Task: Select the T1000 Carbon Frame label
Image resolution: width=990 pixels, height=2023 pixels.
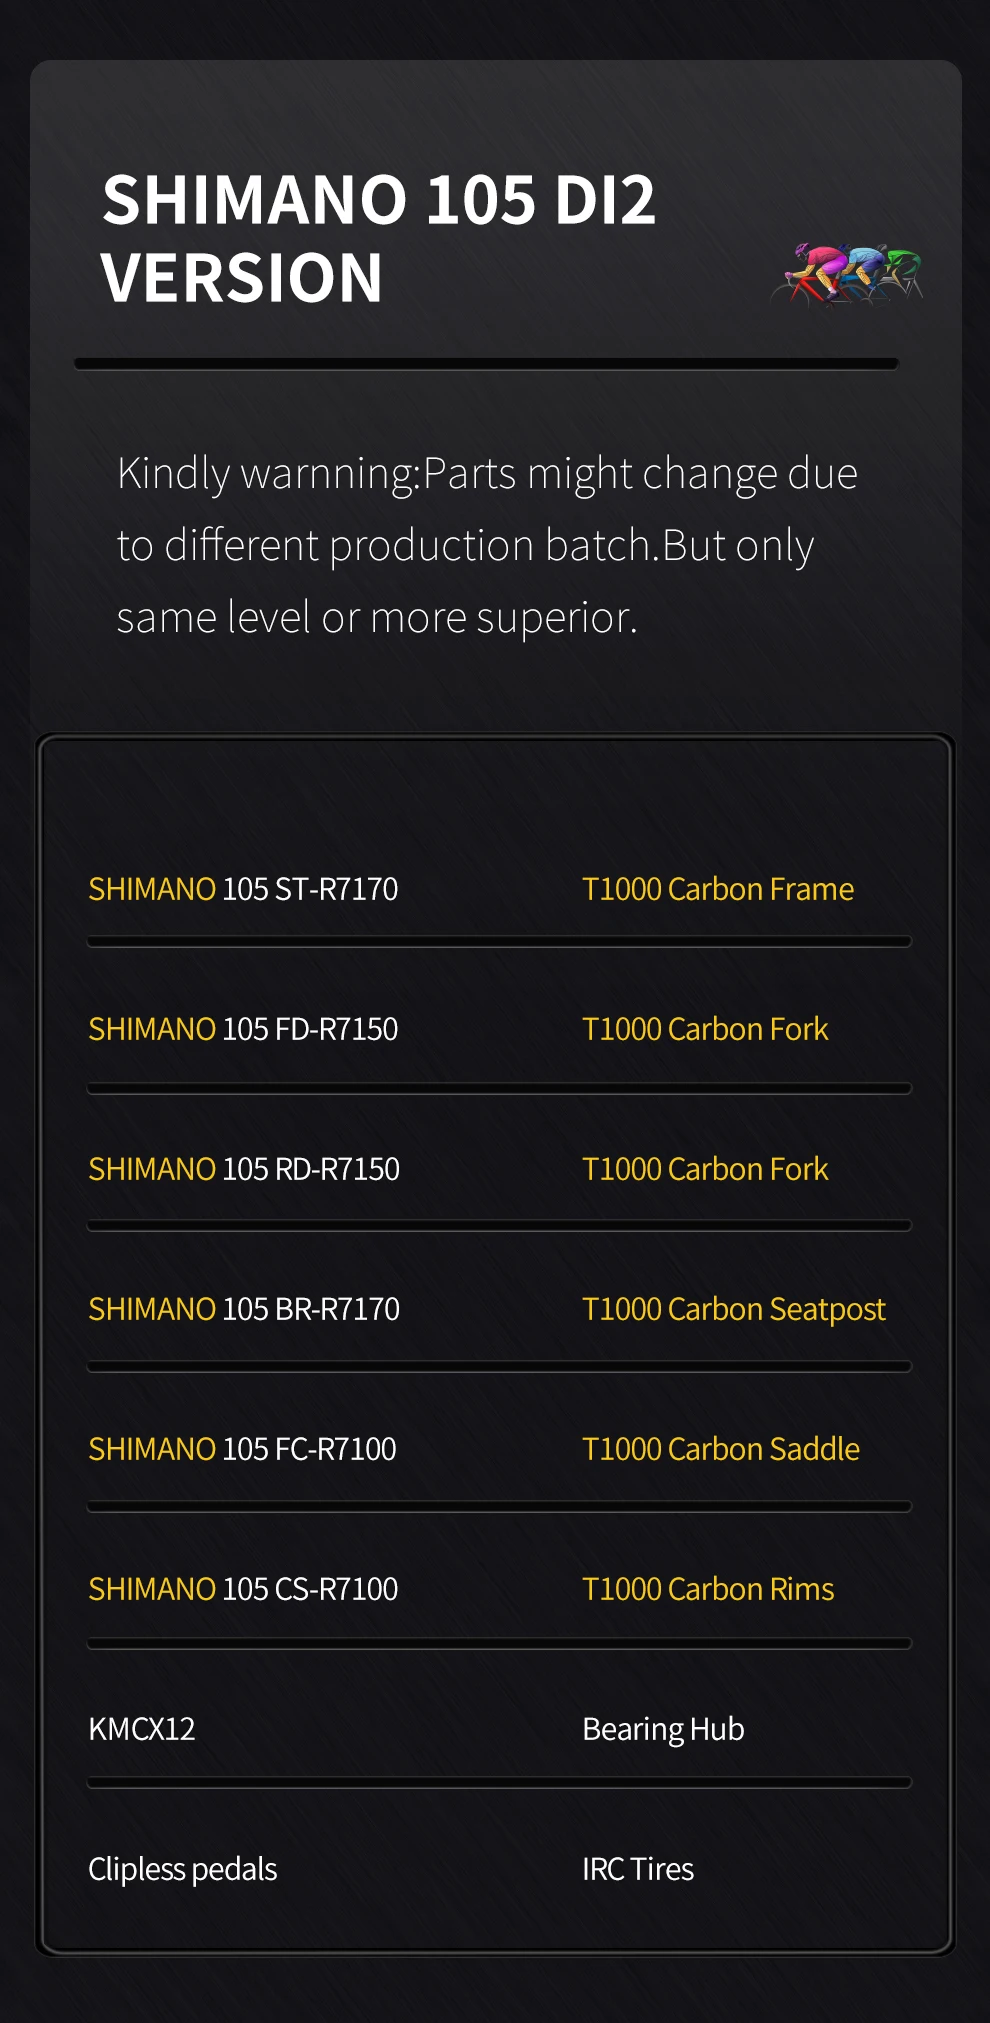Action: coord(717,889)
